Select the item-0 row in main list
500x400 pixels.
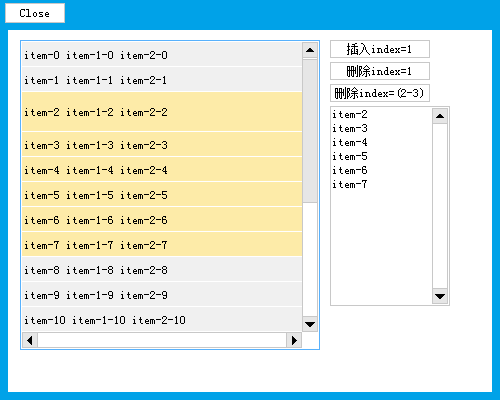[x=162, y=54]
